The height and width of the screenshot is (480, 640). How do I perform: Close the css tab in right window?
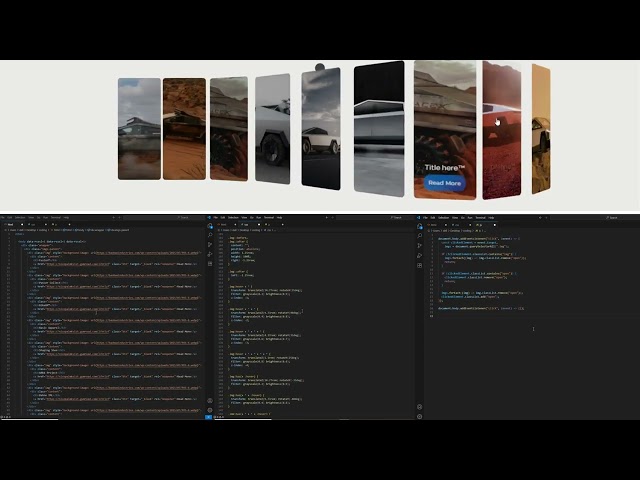pyautogui.click(x=470, y=225)
